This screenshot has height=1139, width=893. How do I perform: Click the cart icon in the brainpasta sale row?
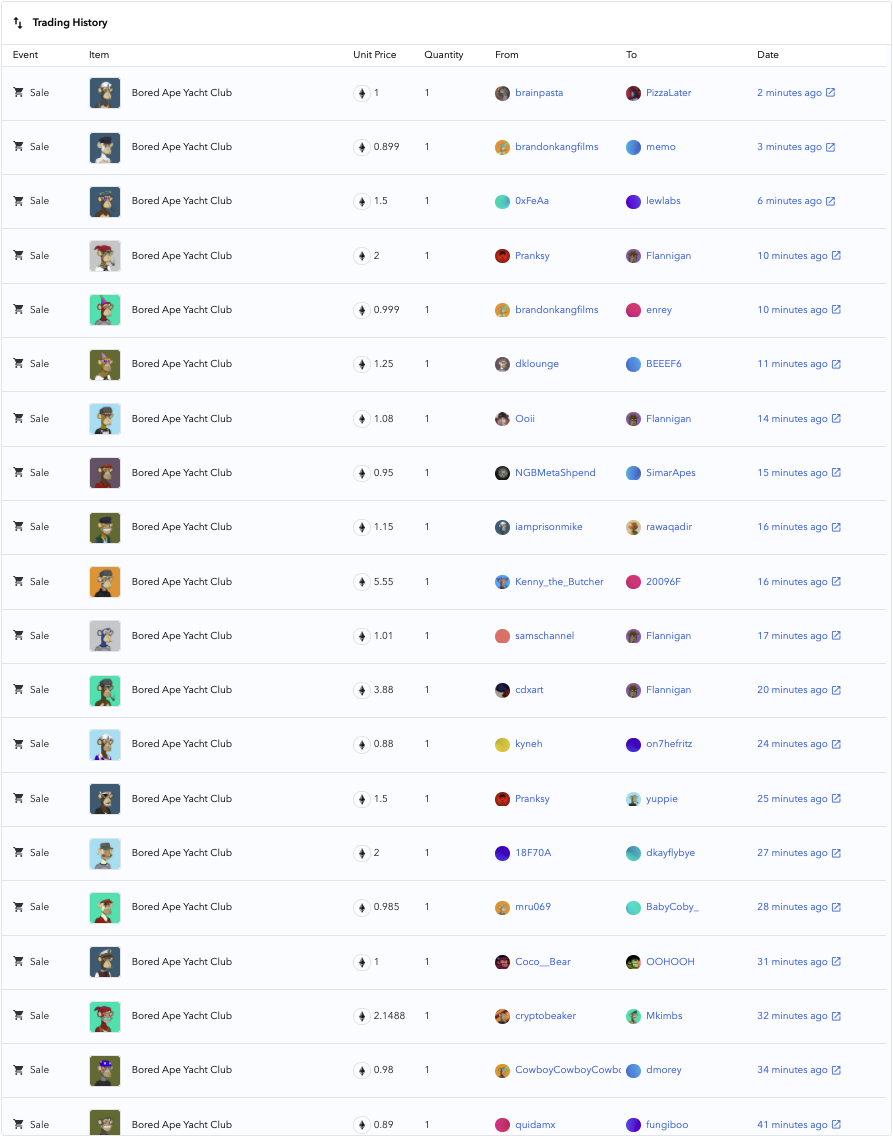coord(18,92)
